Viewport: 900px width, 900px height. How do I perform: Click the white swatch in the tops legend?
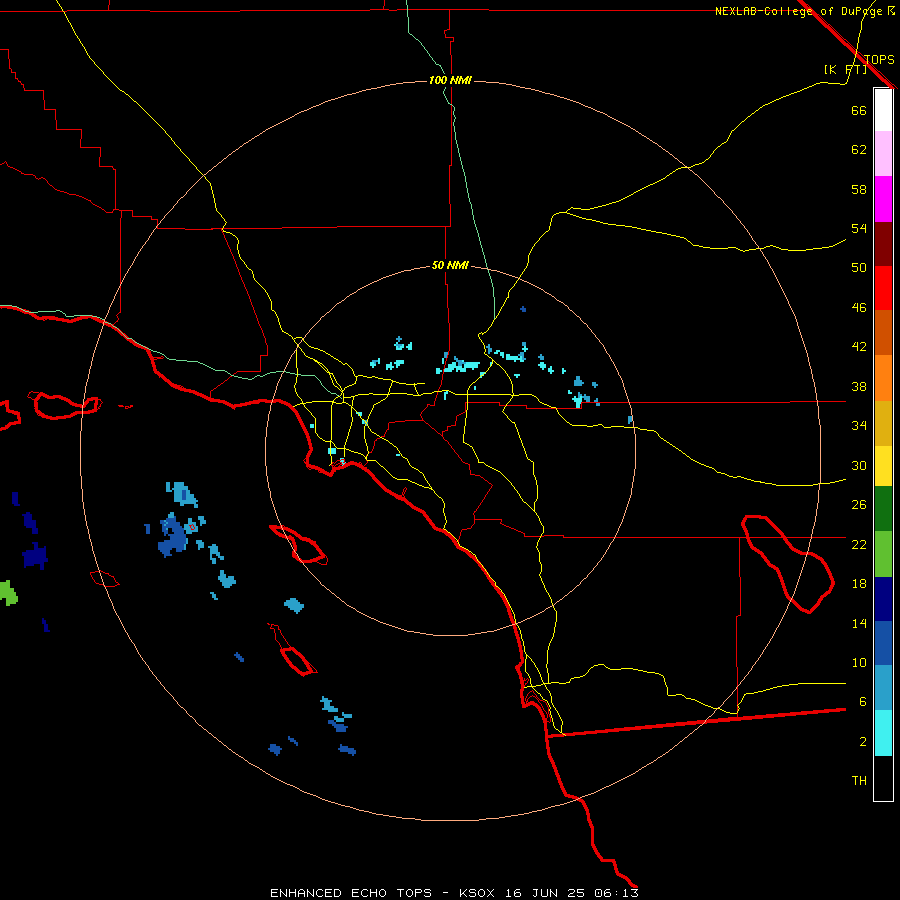[x=883, y=110]
